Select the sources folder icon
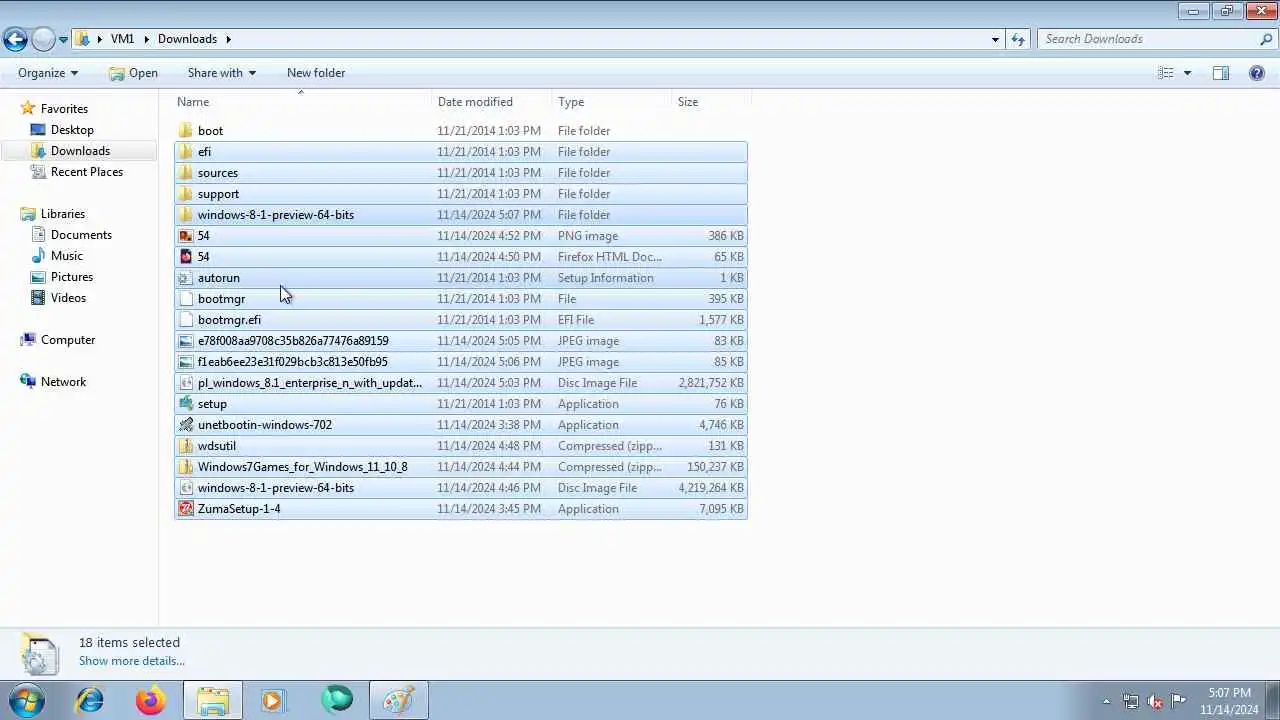Image resolution: width=1280 pixels, height=720 pixels. (186, 173)
